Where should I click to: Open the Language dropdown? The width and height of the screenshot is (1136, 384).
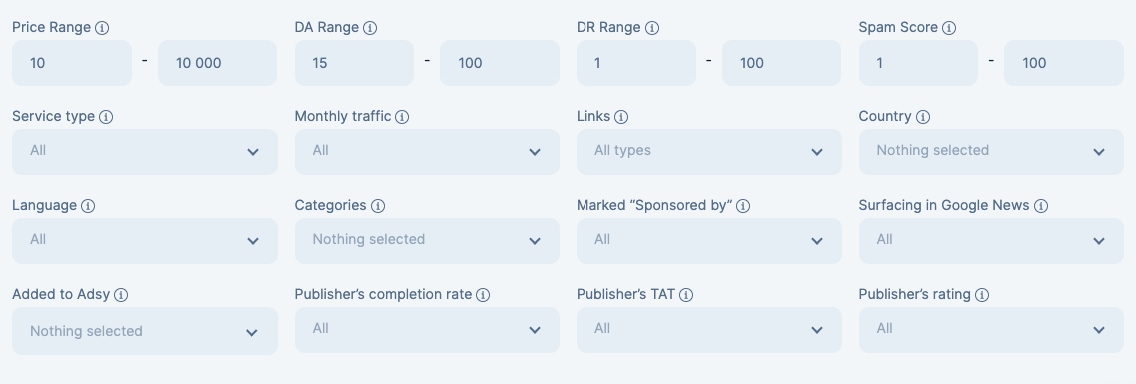[x=145, y=241]
